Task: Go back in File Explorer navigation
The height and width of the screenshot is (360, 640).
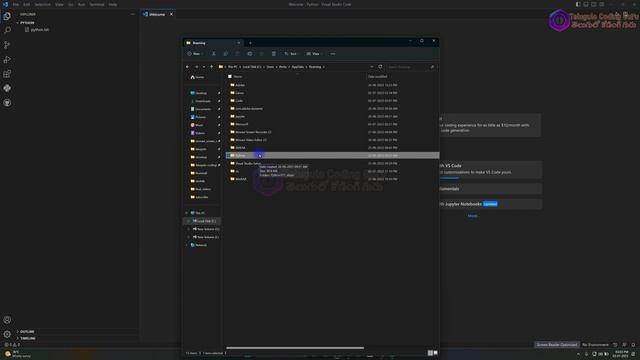Action: coord(187,67)
